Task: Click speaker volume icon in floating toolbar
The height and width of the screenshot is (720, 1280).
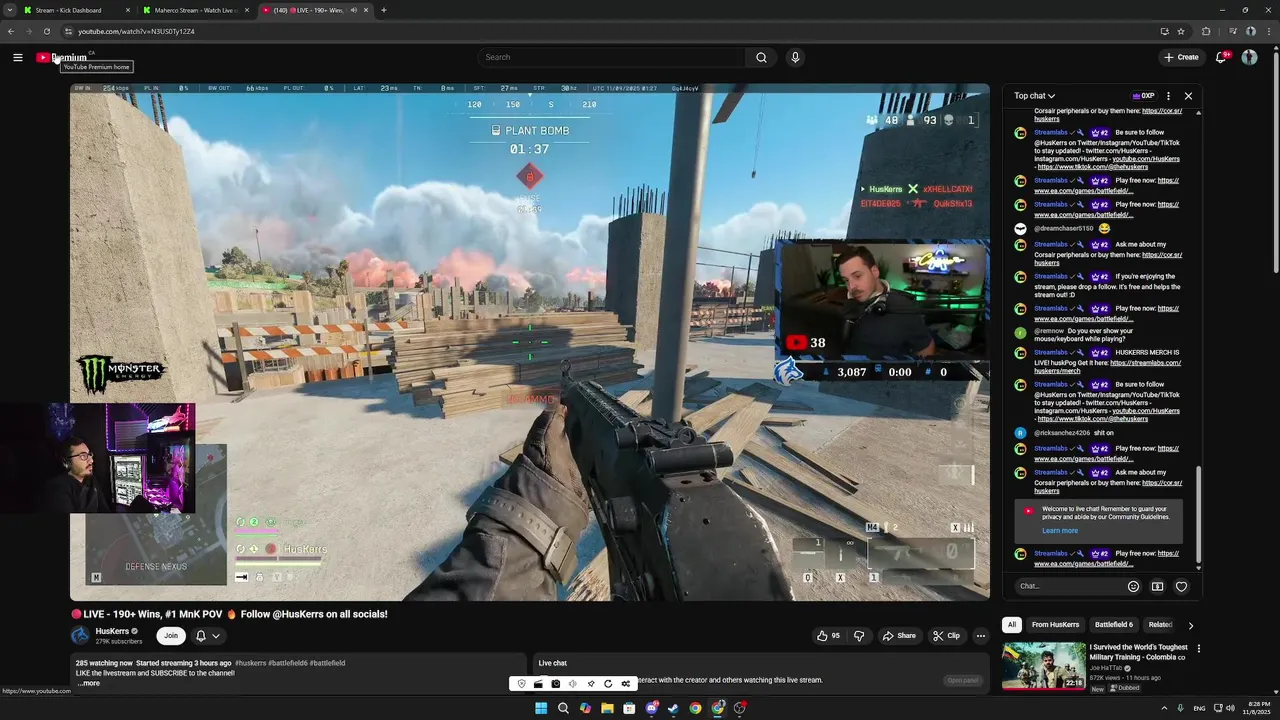Action: tap(573, 684)
